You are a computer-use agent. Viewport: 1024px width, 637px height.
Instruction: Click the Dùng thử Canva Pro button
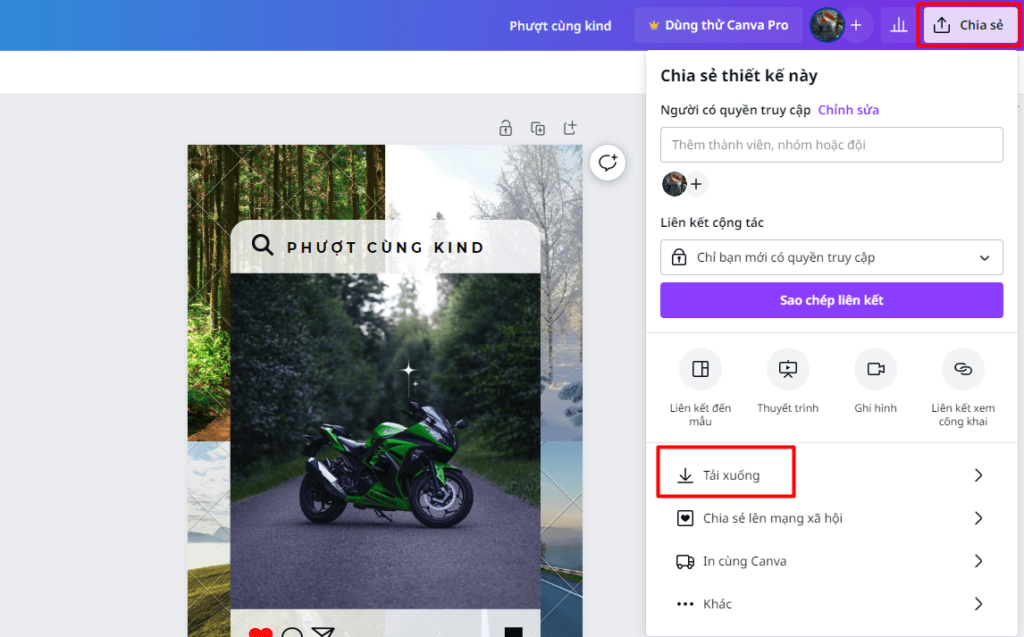718,25
